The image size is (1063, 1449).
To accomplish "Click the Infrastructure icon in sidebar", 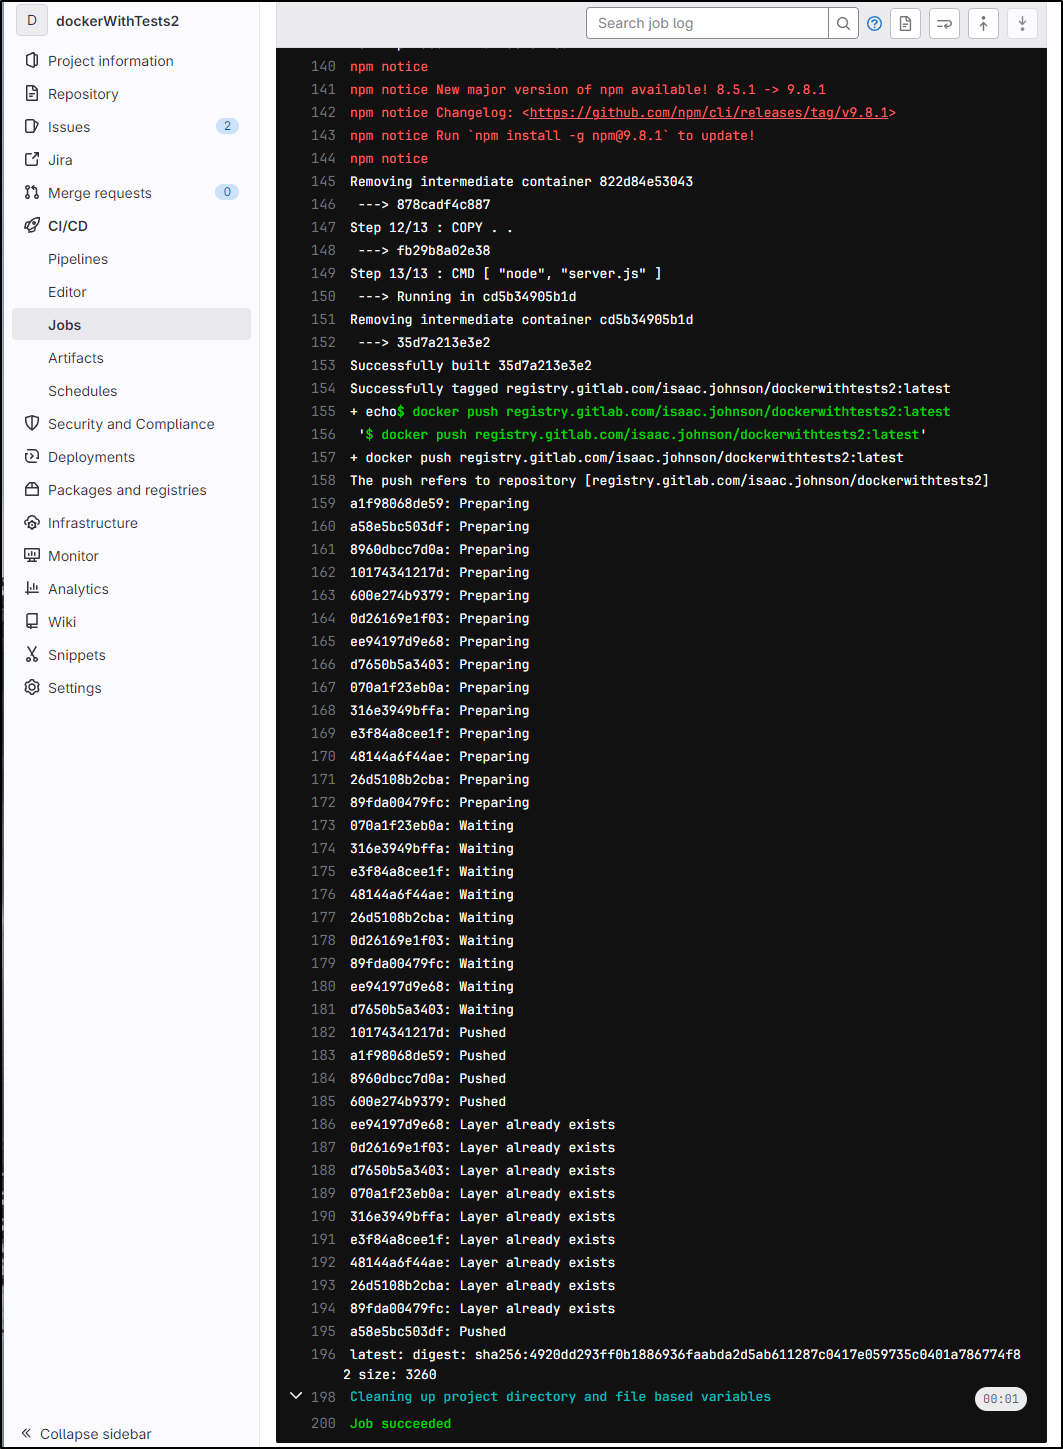I will 32,523.
